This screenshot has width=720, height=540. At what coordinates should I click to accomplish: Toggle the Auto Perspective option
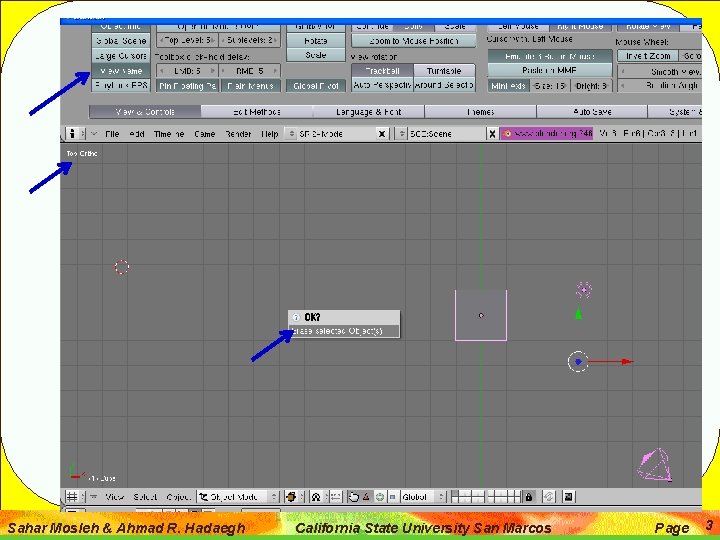coord(382,85)
